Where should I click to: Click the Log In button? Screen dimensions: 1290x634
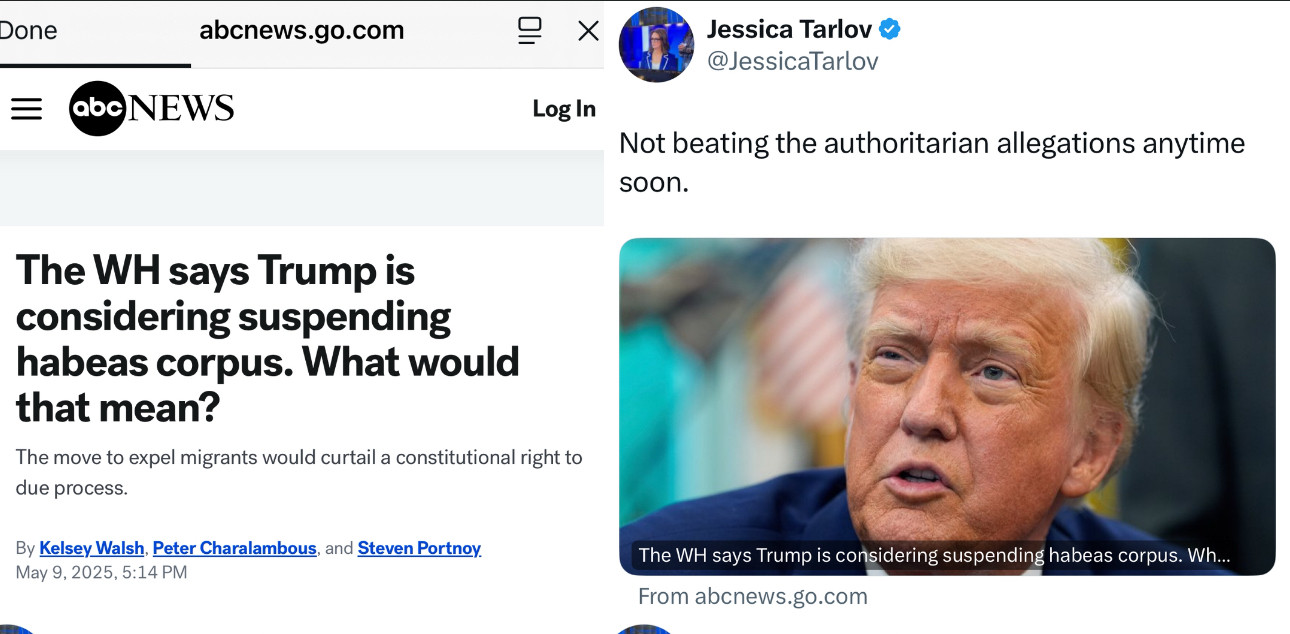pos(564,109)
